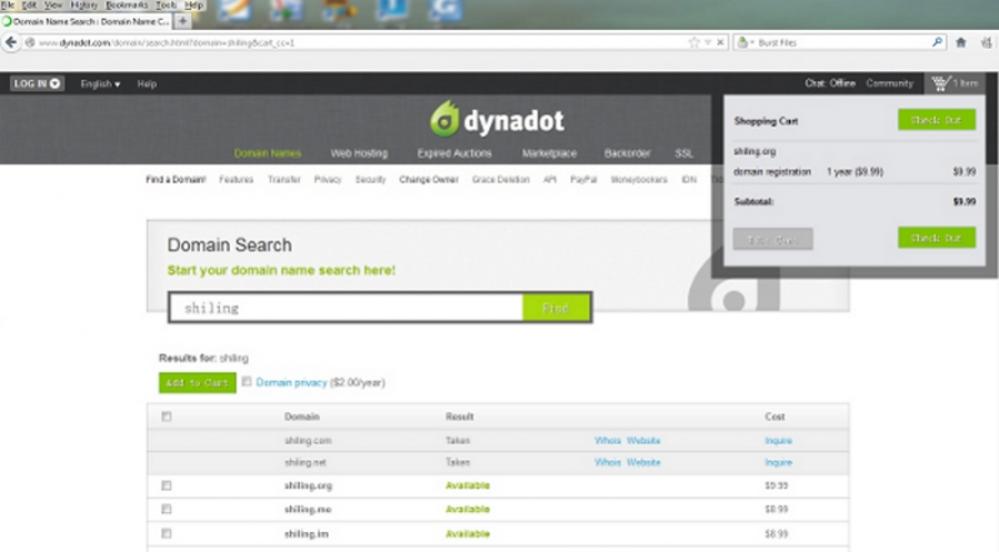
Task: Open the View menu
Action: pyautogui.click(x=54, y=5)
